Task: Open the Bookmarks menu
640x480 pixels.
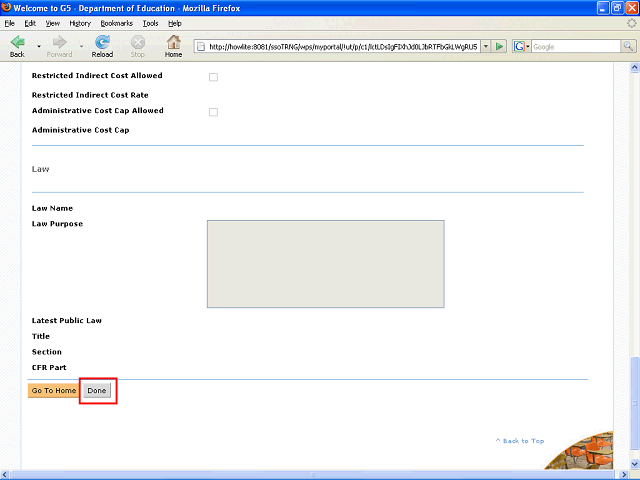Action: pyautogui.click(x=117, y=23)
